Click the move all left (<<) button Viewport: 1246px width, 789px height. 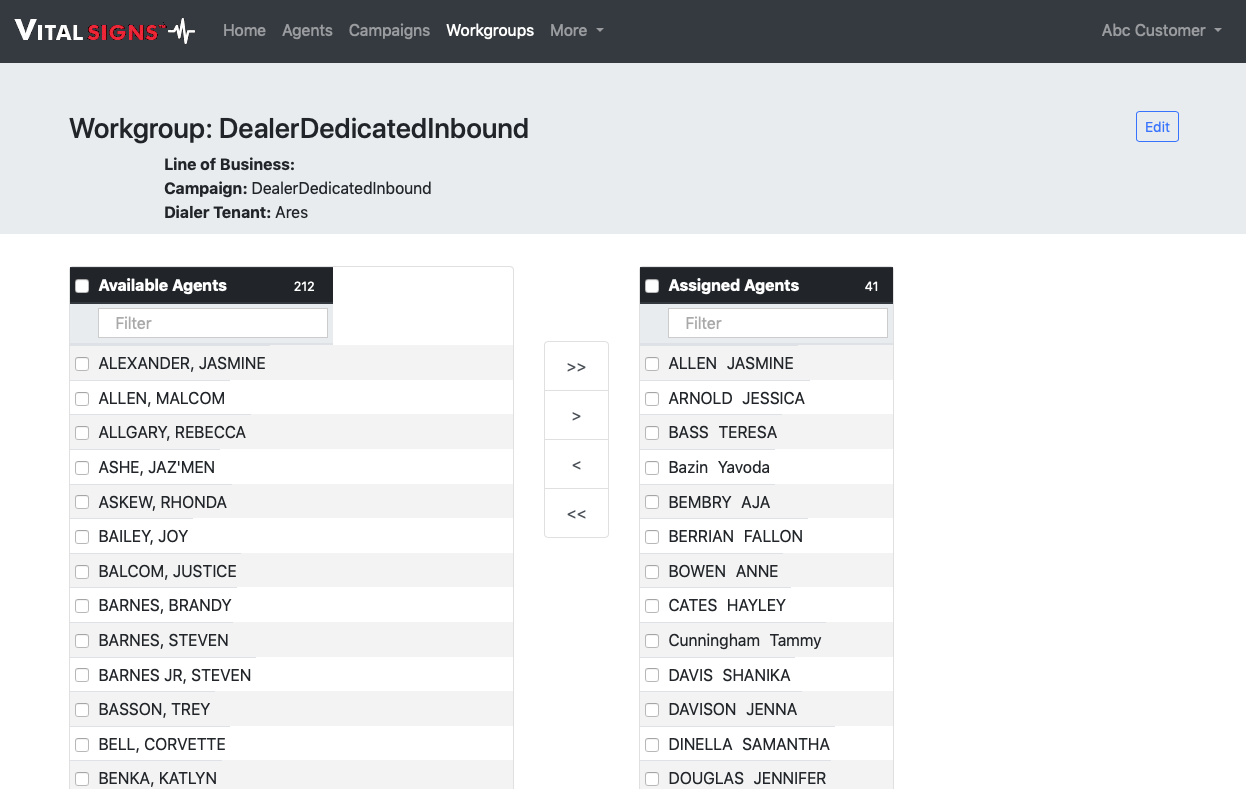point(576,514)
